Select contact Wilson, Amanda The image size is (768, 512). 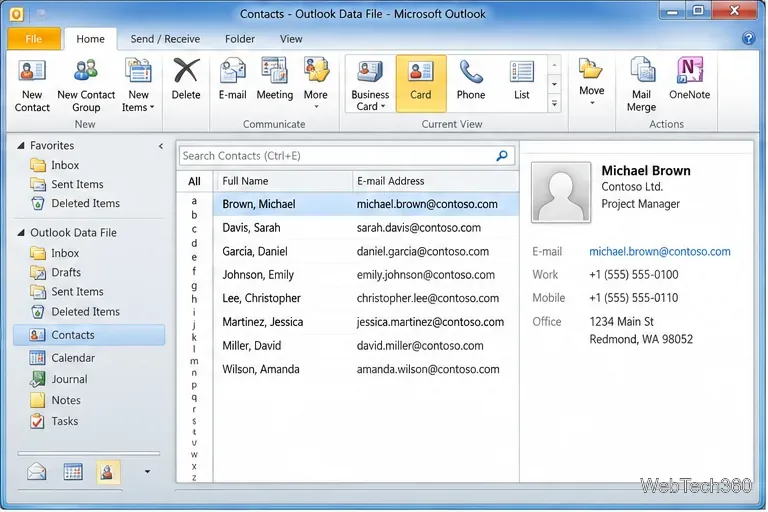click(366, 369)
